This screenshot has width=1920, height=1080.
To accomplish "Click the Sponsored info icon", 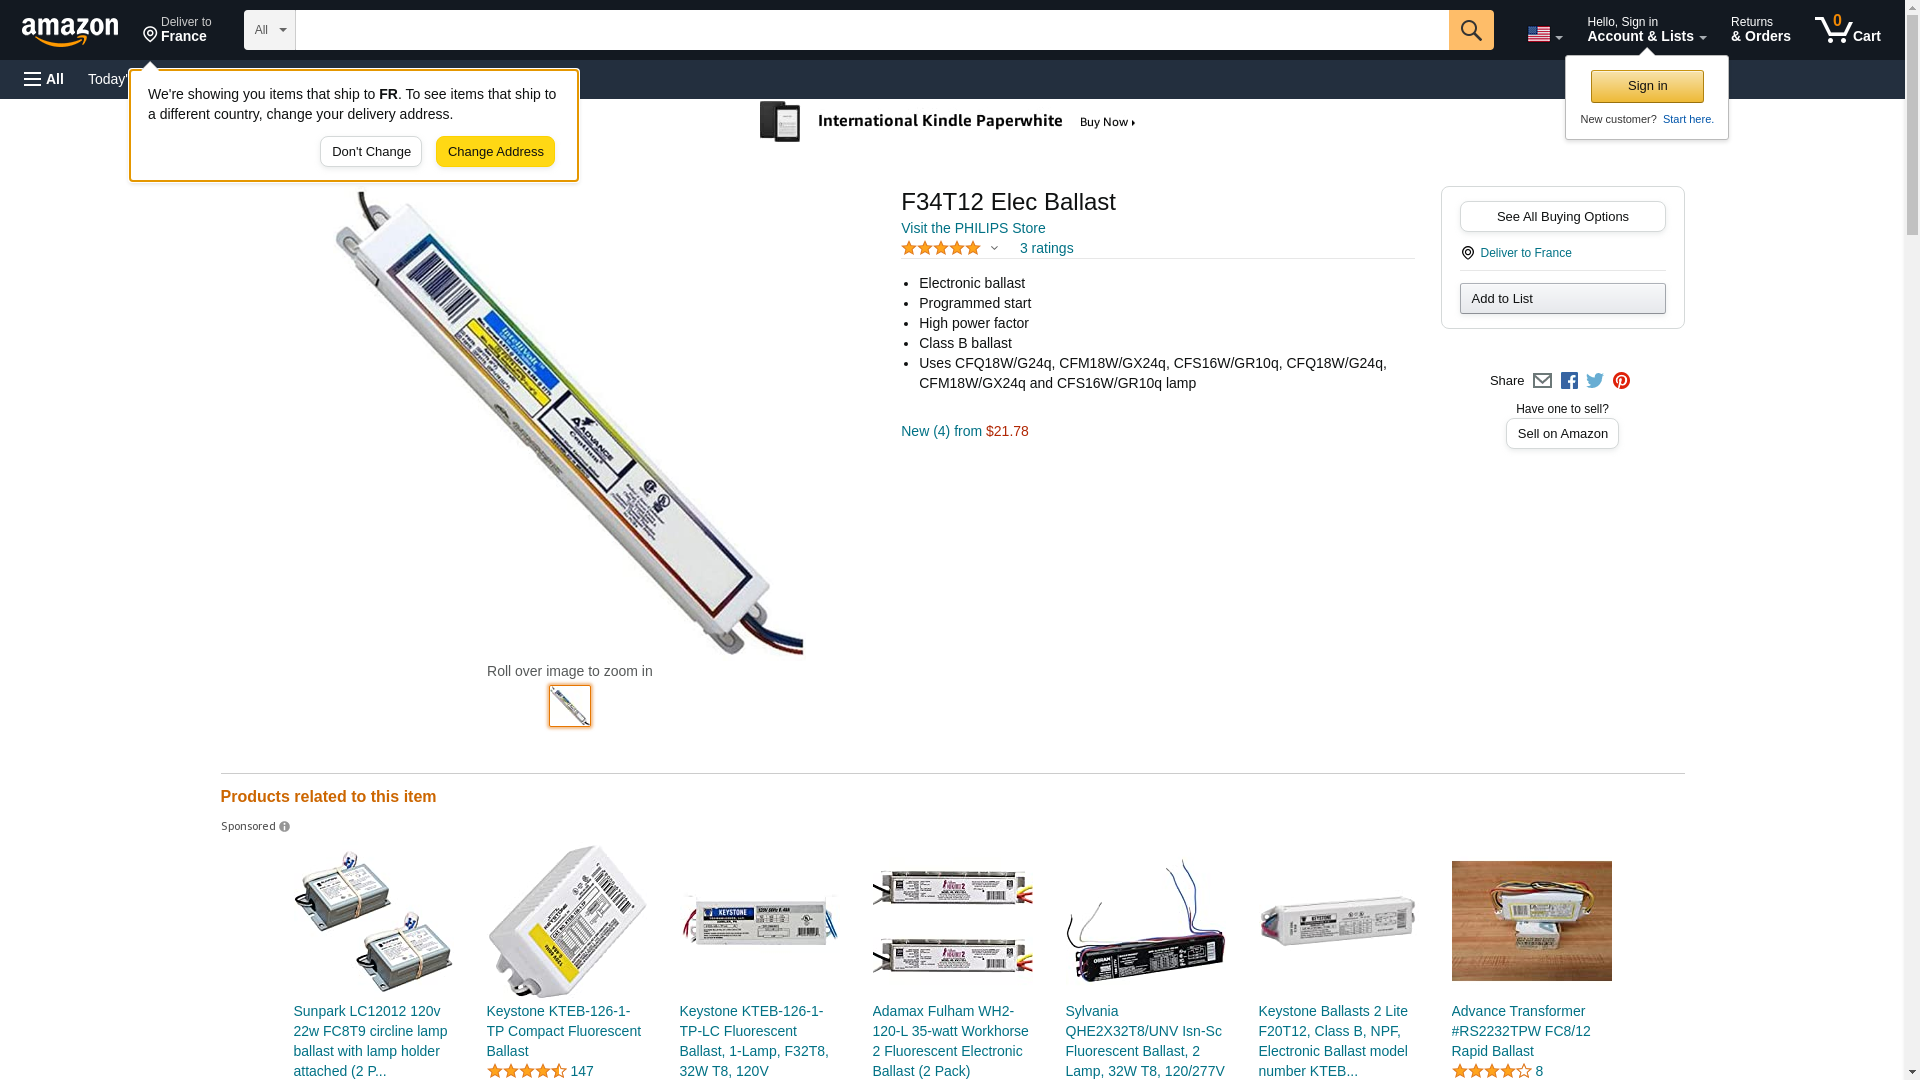I will point(285,827).
